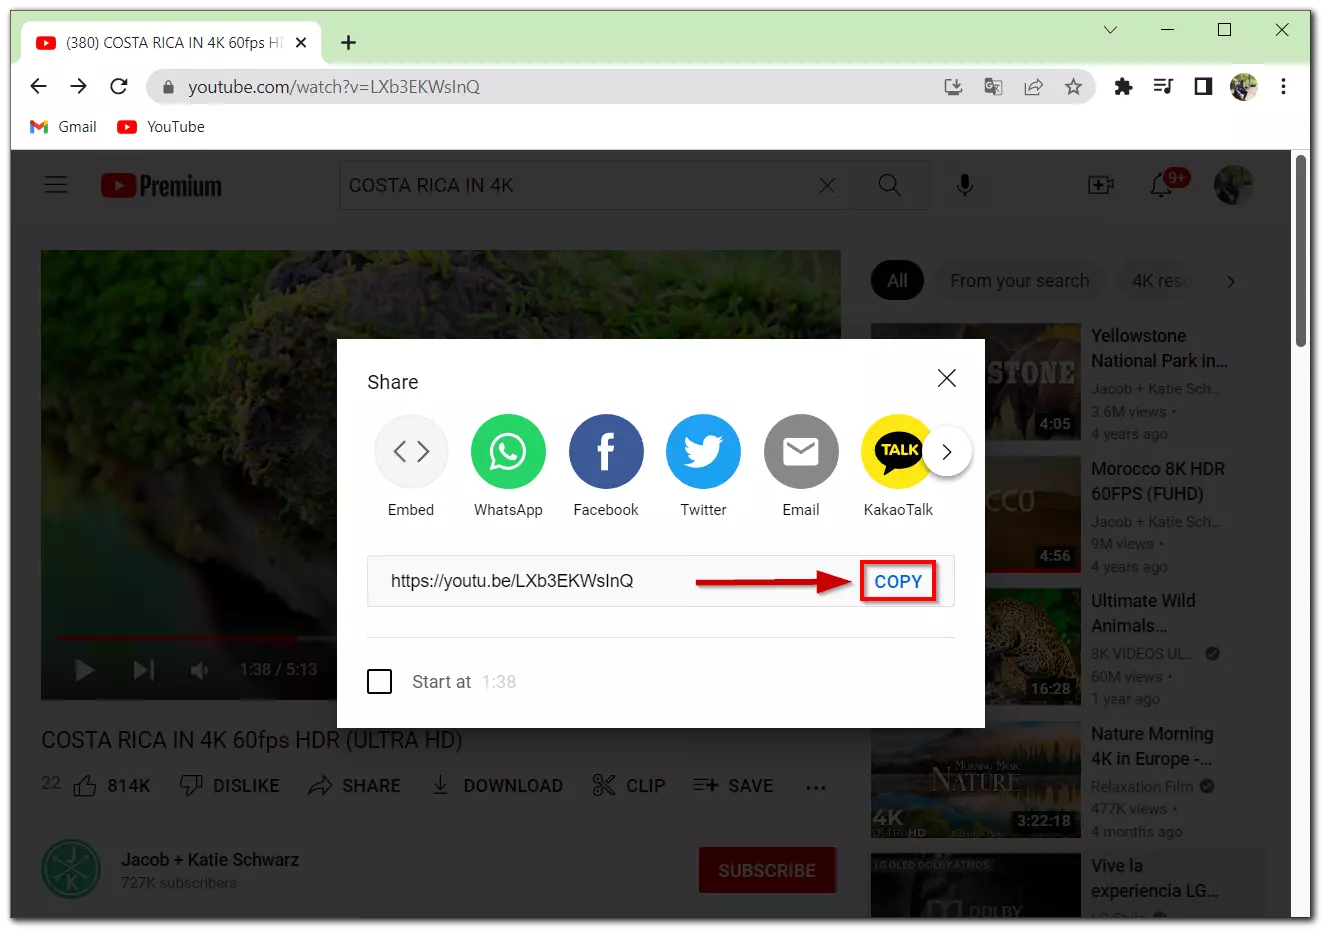The height and width of the screenshot is (936, 1329).
Task: Show more share options arrow
Action: (947, 452)
